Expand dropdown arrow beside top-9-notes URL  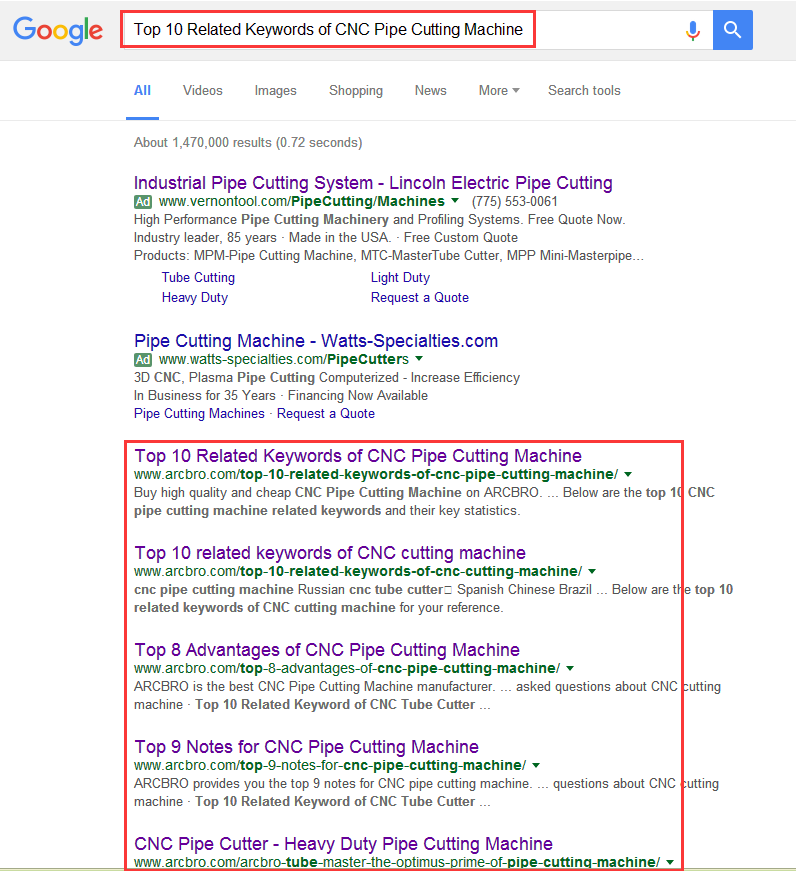(536, 766)
